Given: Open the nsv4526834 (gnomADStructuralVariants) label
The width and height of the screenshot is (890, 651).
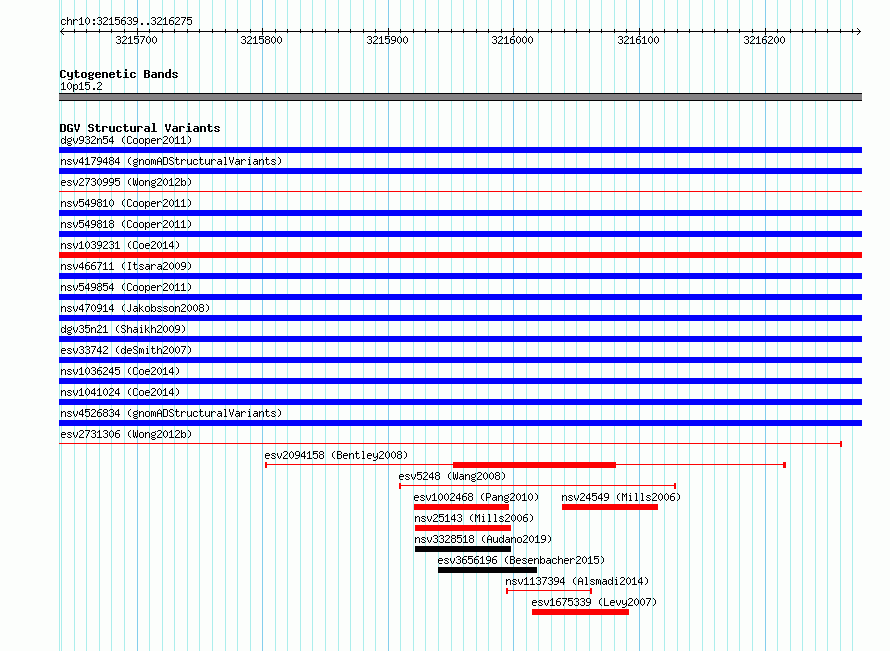Looking at the screenshot, I should click(171, 413).
